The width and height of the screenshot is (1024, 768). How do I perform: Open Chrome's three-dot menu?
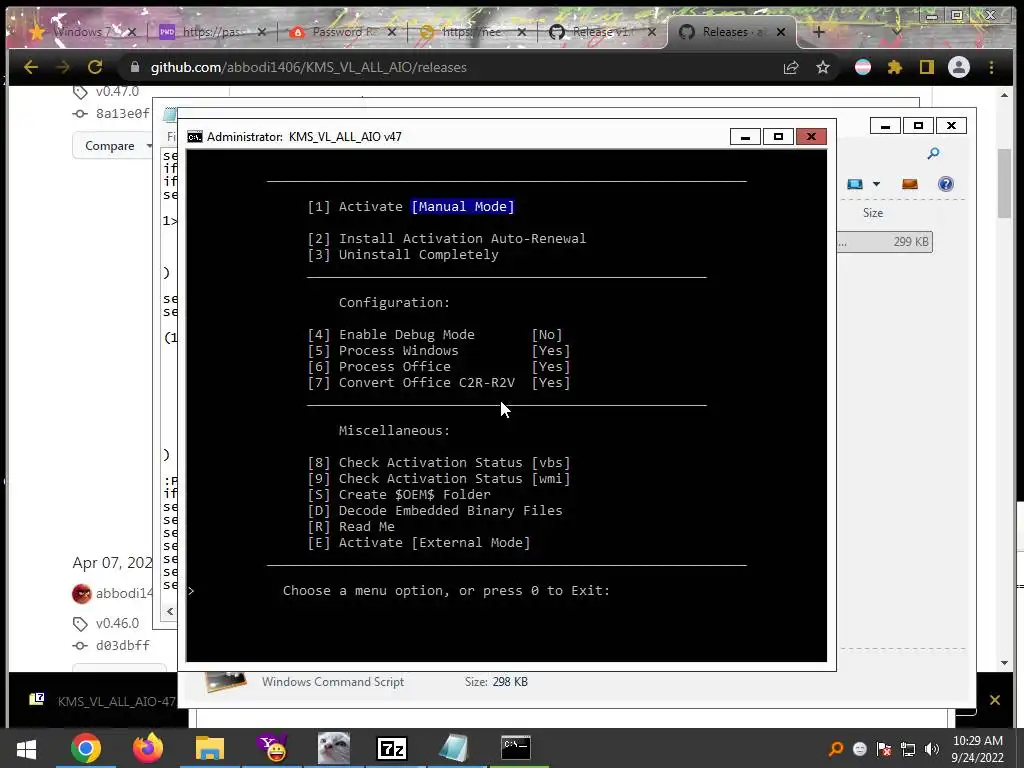[991, 67]
